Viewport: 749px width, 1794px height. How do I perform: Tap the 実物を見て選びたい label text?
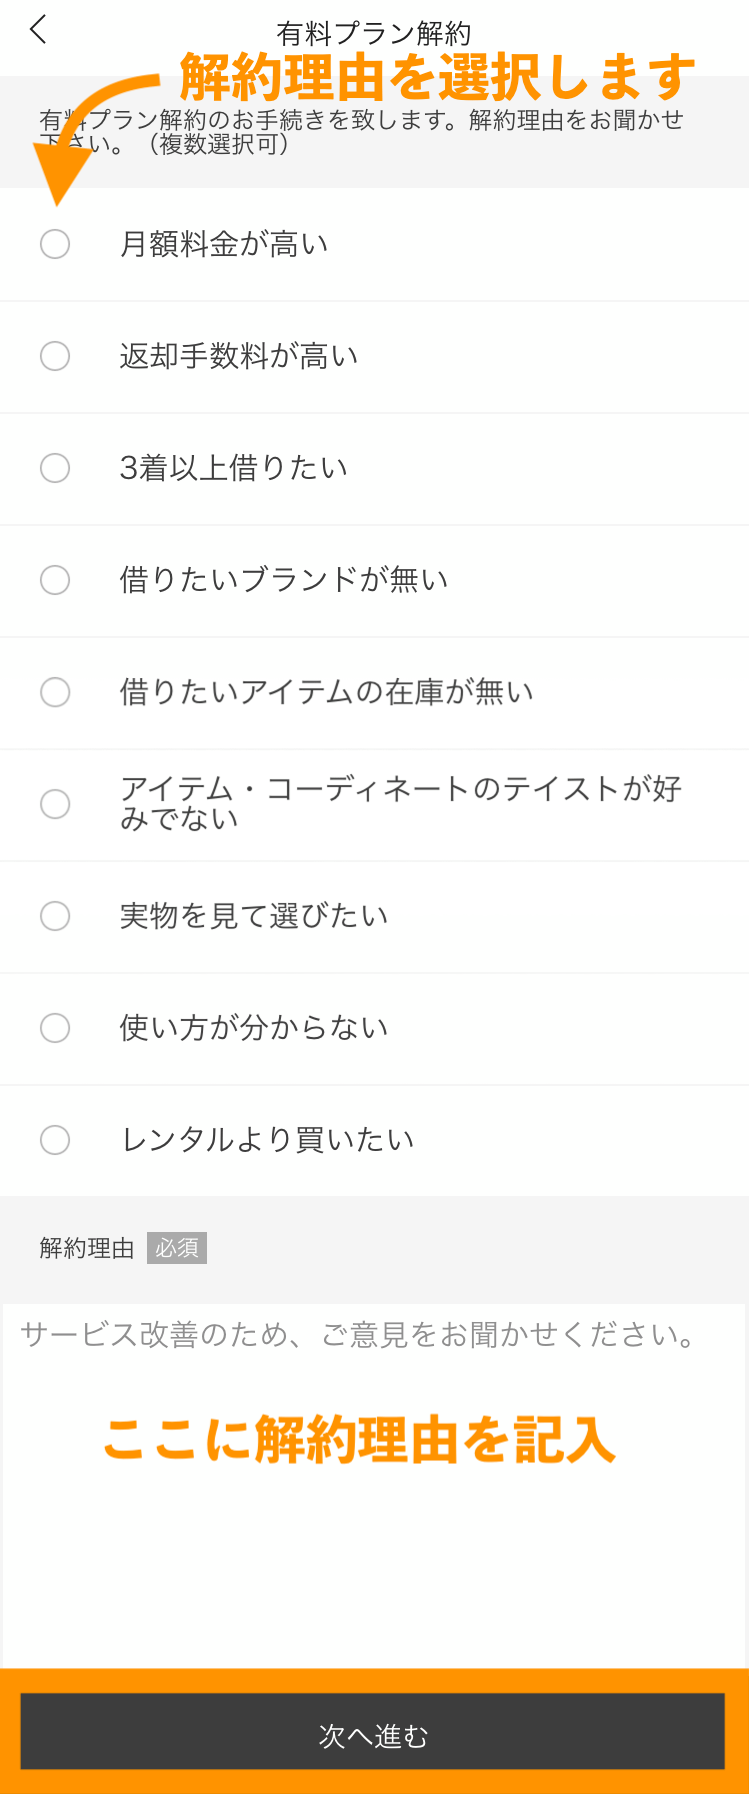254,916
